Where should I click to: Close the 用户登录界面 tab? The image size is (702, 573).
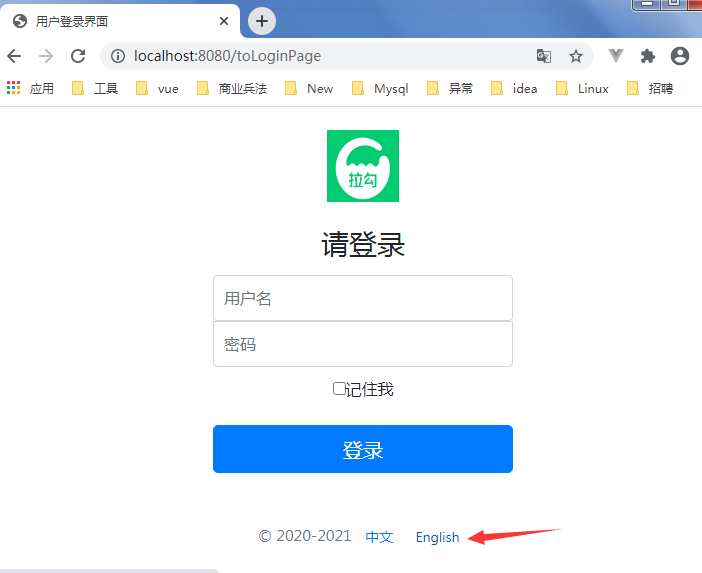coord(224,21)
